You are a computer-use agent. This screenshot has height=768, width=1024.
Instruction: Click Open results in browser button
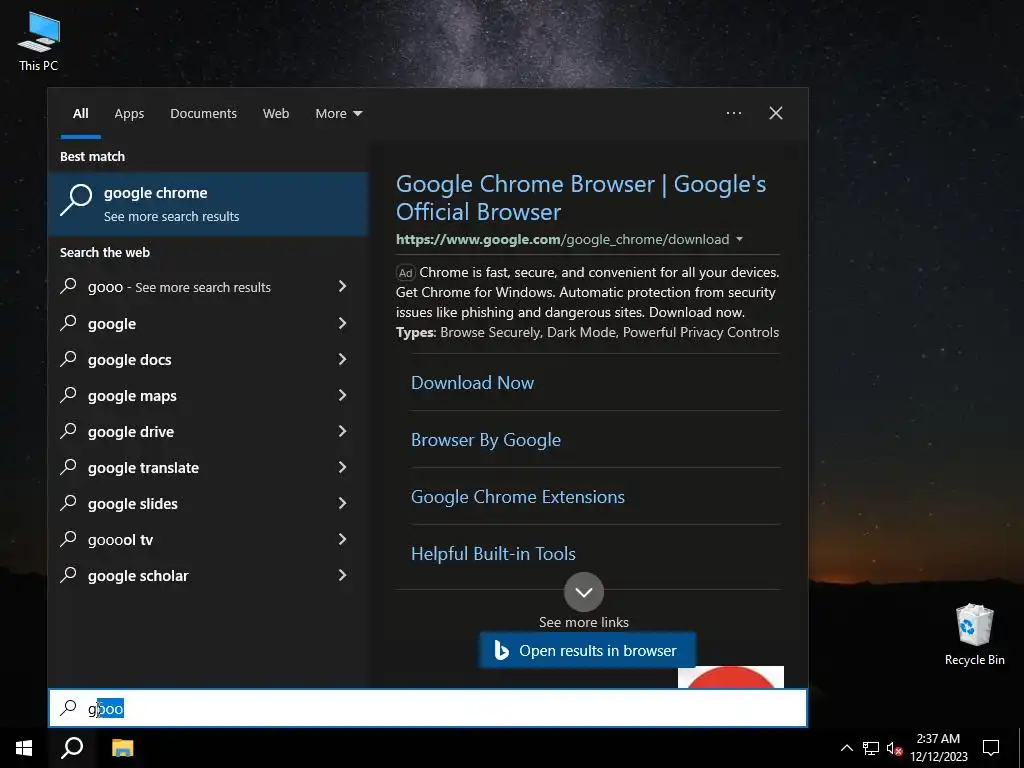[x=588, y=650]
